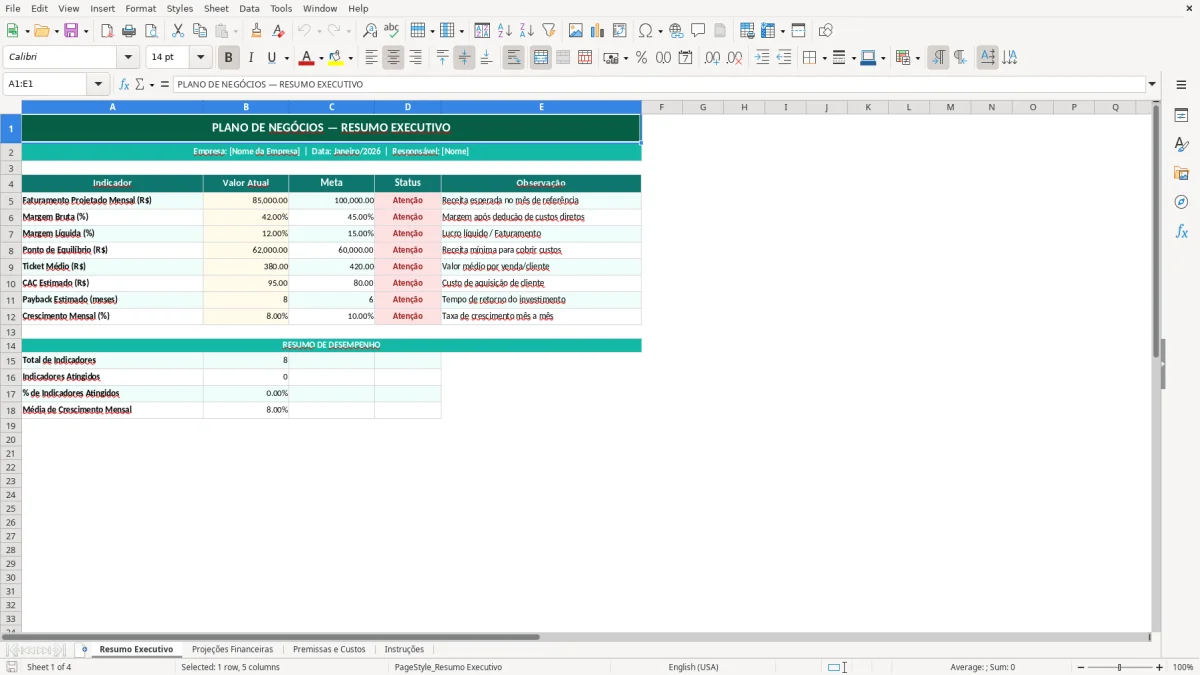Image resolution: width=1200 pixels, height=675 pixels.
Task: Open the Sheet menu
Action: point(216,8)
